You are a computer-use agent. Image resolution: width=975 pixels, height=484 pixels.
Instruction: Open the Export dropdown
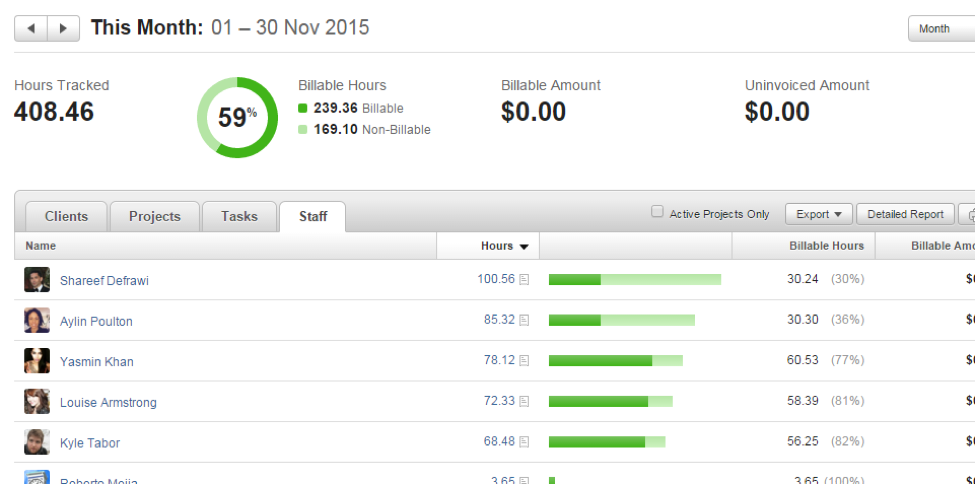coord(818,214)
